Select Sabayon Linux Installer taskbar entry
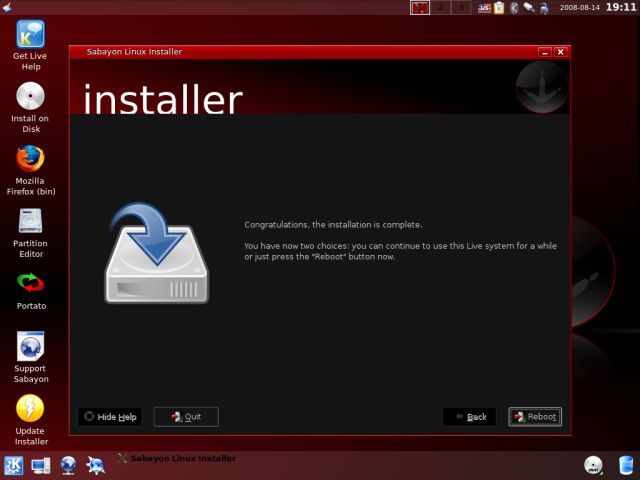 177,458
